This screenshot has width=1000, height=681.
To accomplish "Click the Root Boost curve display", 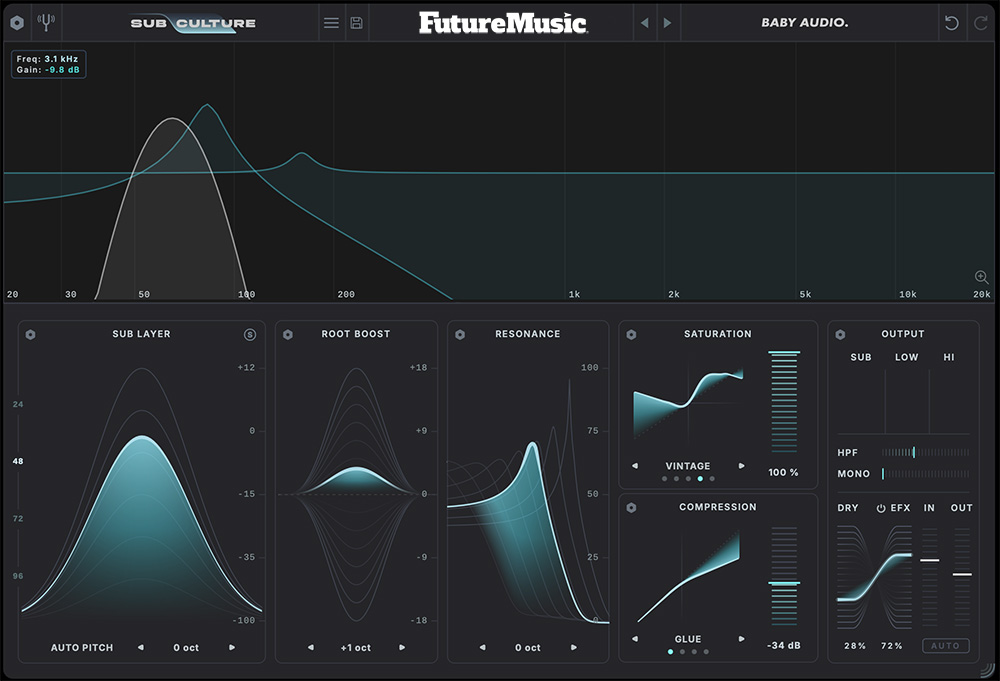I will [356, 494].
